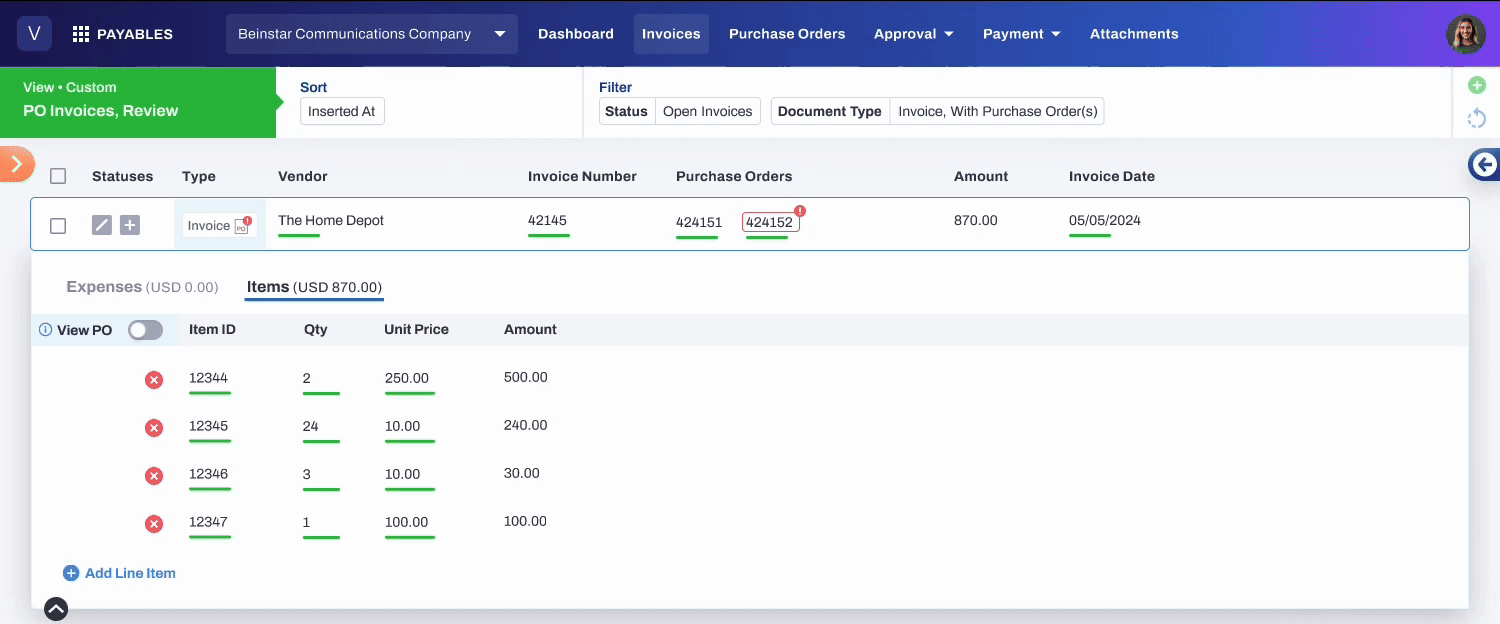This screenshot has height=624, width=1500.
Task: Click the Invoice Date column header
Action: pyautogui.click(x=1112, y=176)
